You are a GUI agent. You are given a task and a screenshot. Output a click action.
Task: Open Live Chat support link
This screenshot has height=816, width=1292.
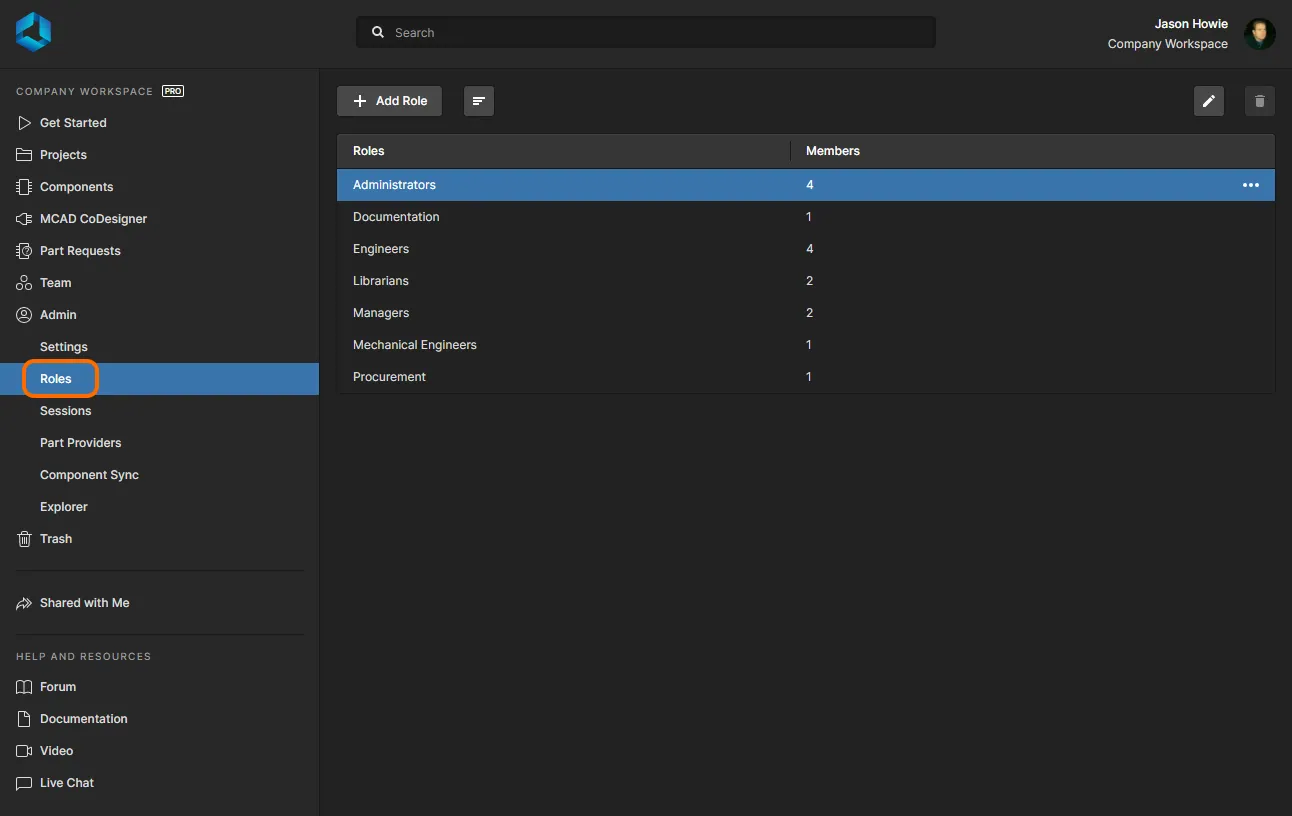(67, 783)
